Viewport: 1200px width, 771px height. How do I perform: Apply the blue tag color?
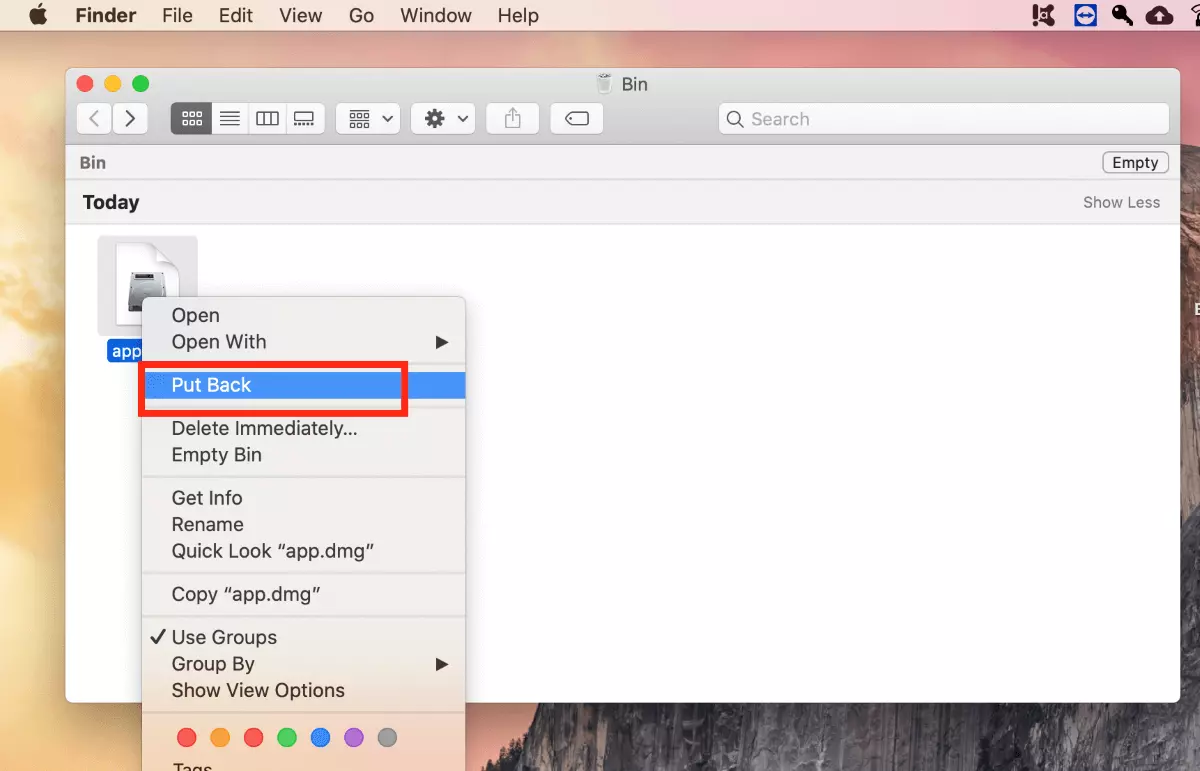tap(320, 738)
